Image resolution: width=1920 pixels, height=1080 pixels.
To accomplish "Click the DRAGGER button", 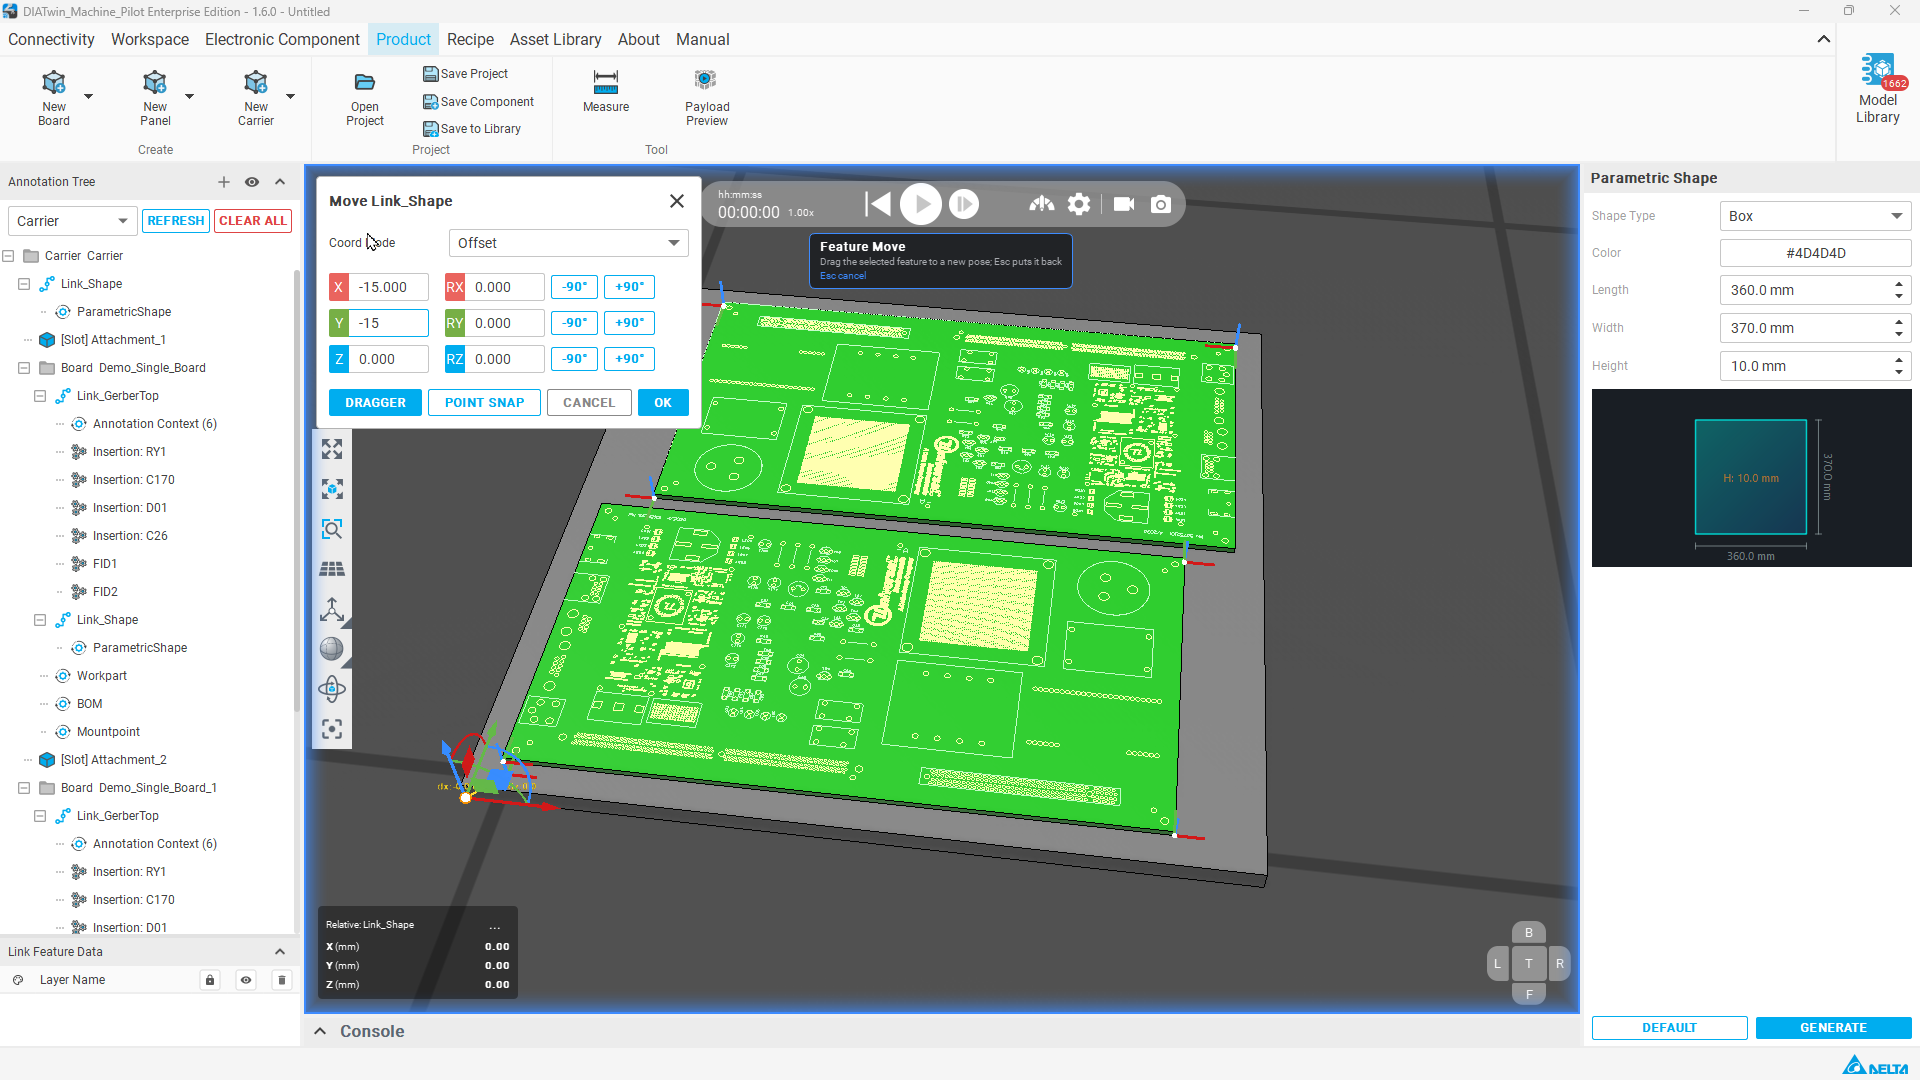I will pyautogui.click(x=375, y=403).
